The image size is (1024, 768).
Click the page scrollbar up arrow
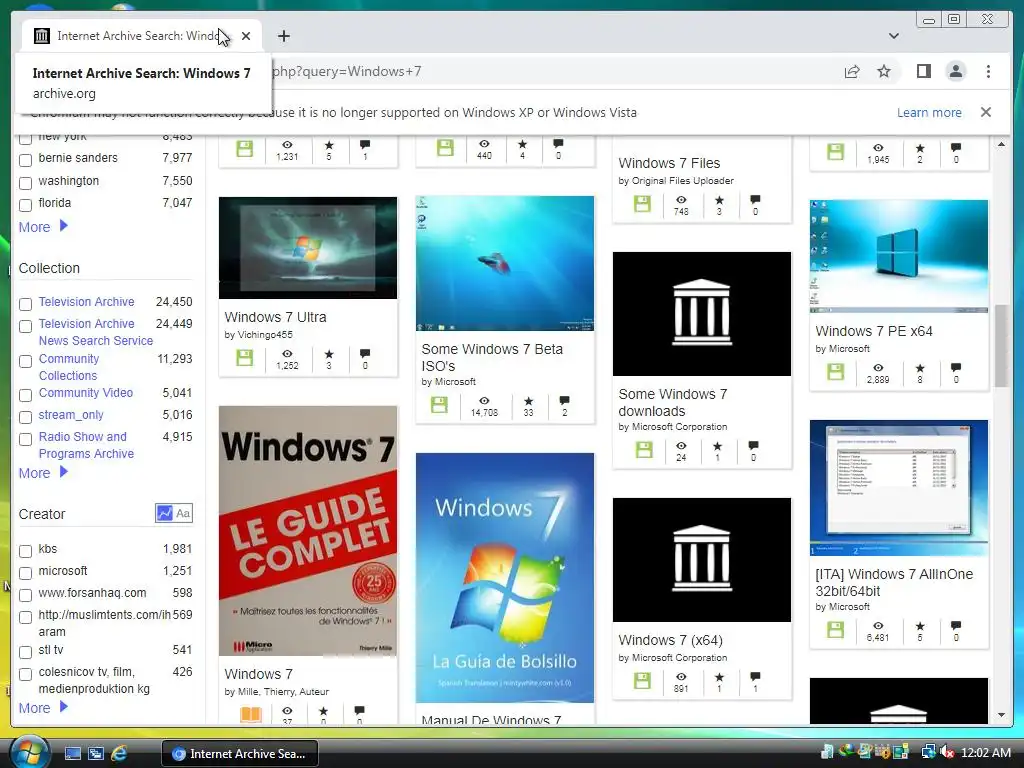tap(1001, 144)
